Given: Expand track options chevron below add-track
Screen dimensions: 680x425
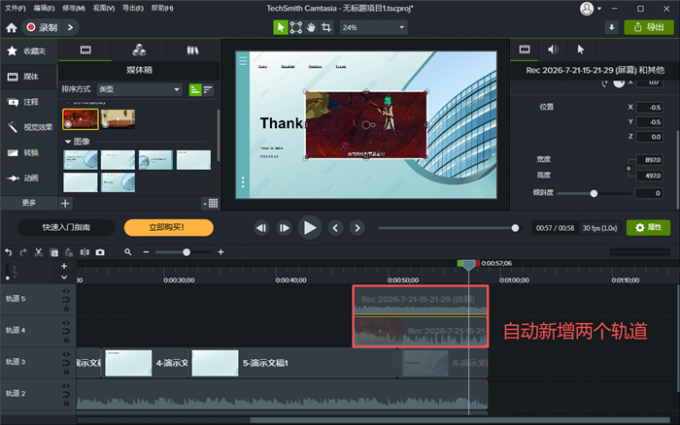Looking at the screenshot, I should coord(64,277).
